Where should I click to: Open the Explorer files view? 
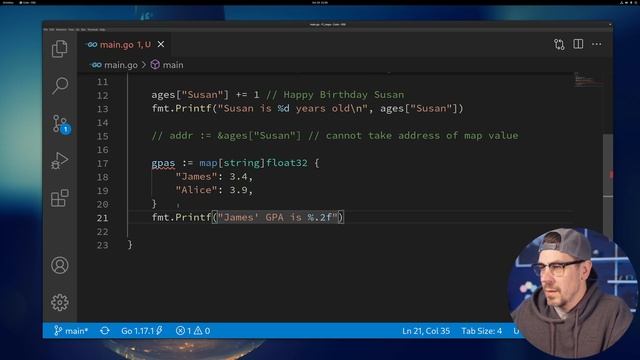[60, 49]
